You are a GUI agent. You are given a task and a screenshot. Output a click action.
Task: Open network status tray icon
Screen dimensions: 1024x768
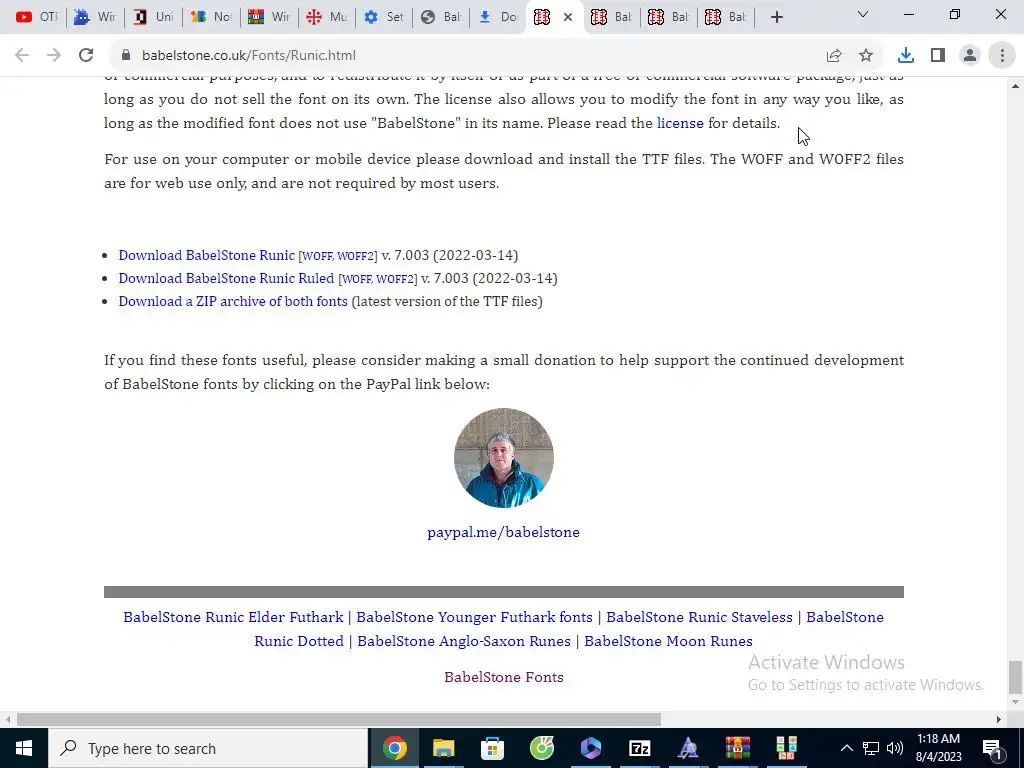coord(871,748)
